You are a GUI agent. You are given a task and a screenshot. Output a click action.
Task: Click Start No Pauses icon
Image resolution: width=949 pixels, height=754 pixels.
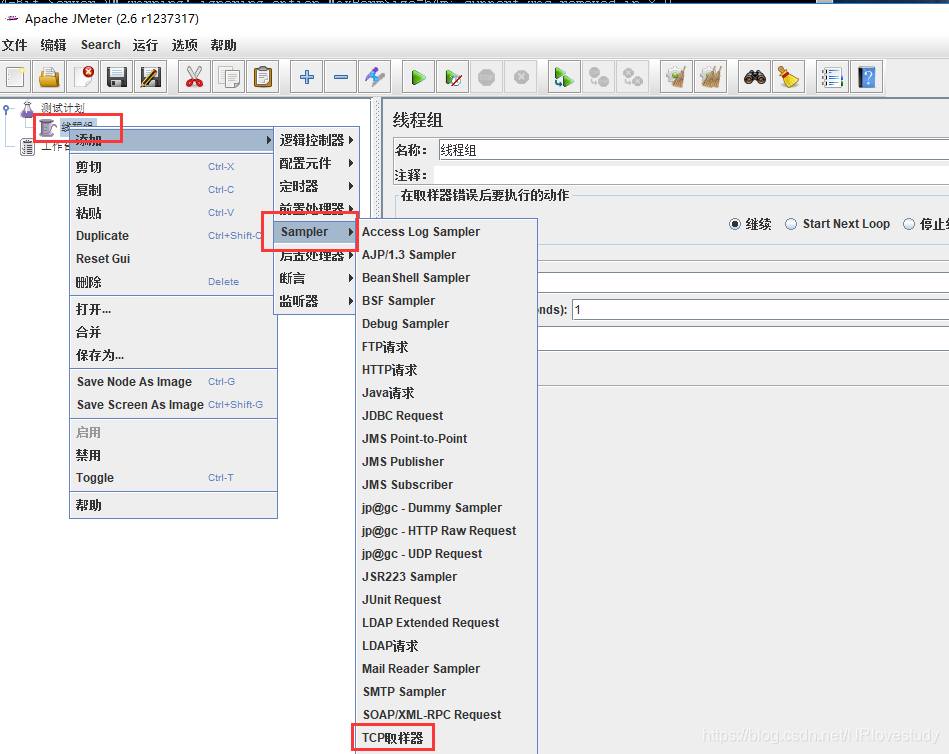453,77
